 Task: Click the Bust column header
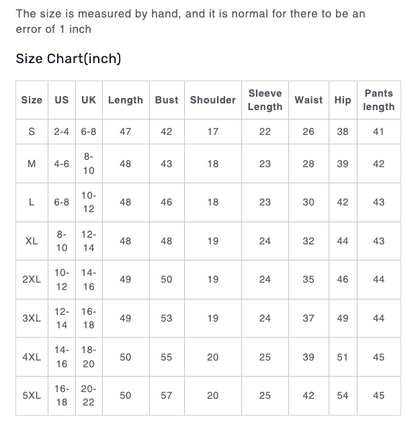click(167, 100)
